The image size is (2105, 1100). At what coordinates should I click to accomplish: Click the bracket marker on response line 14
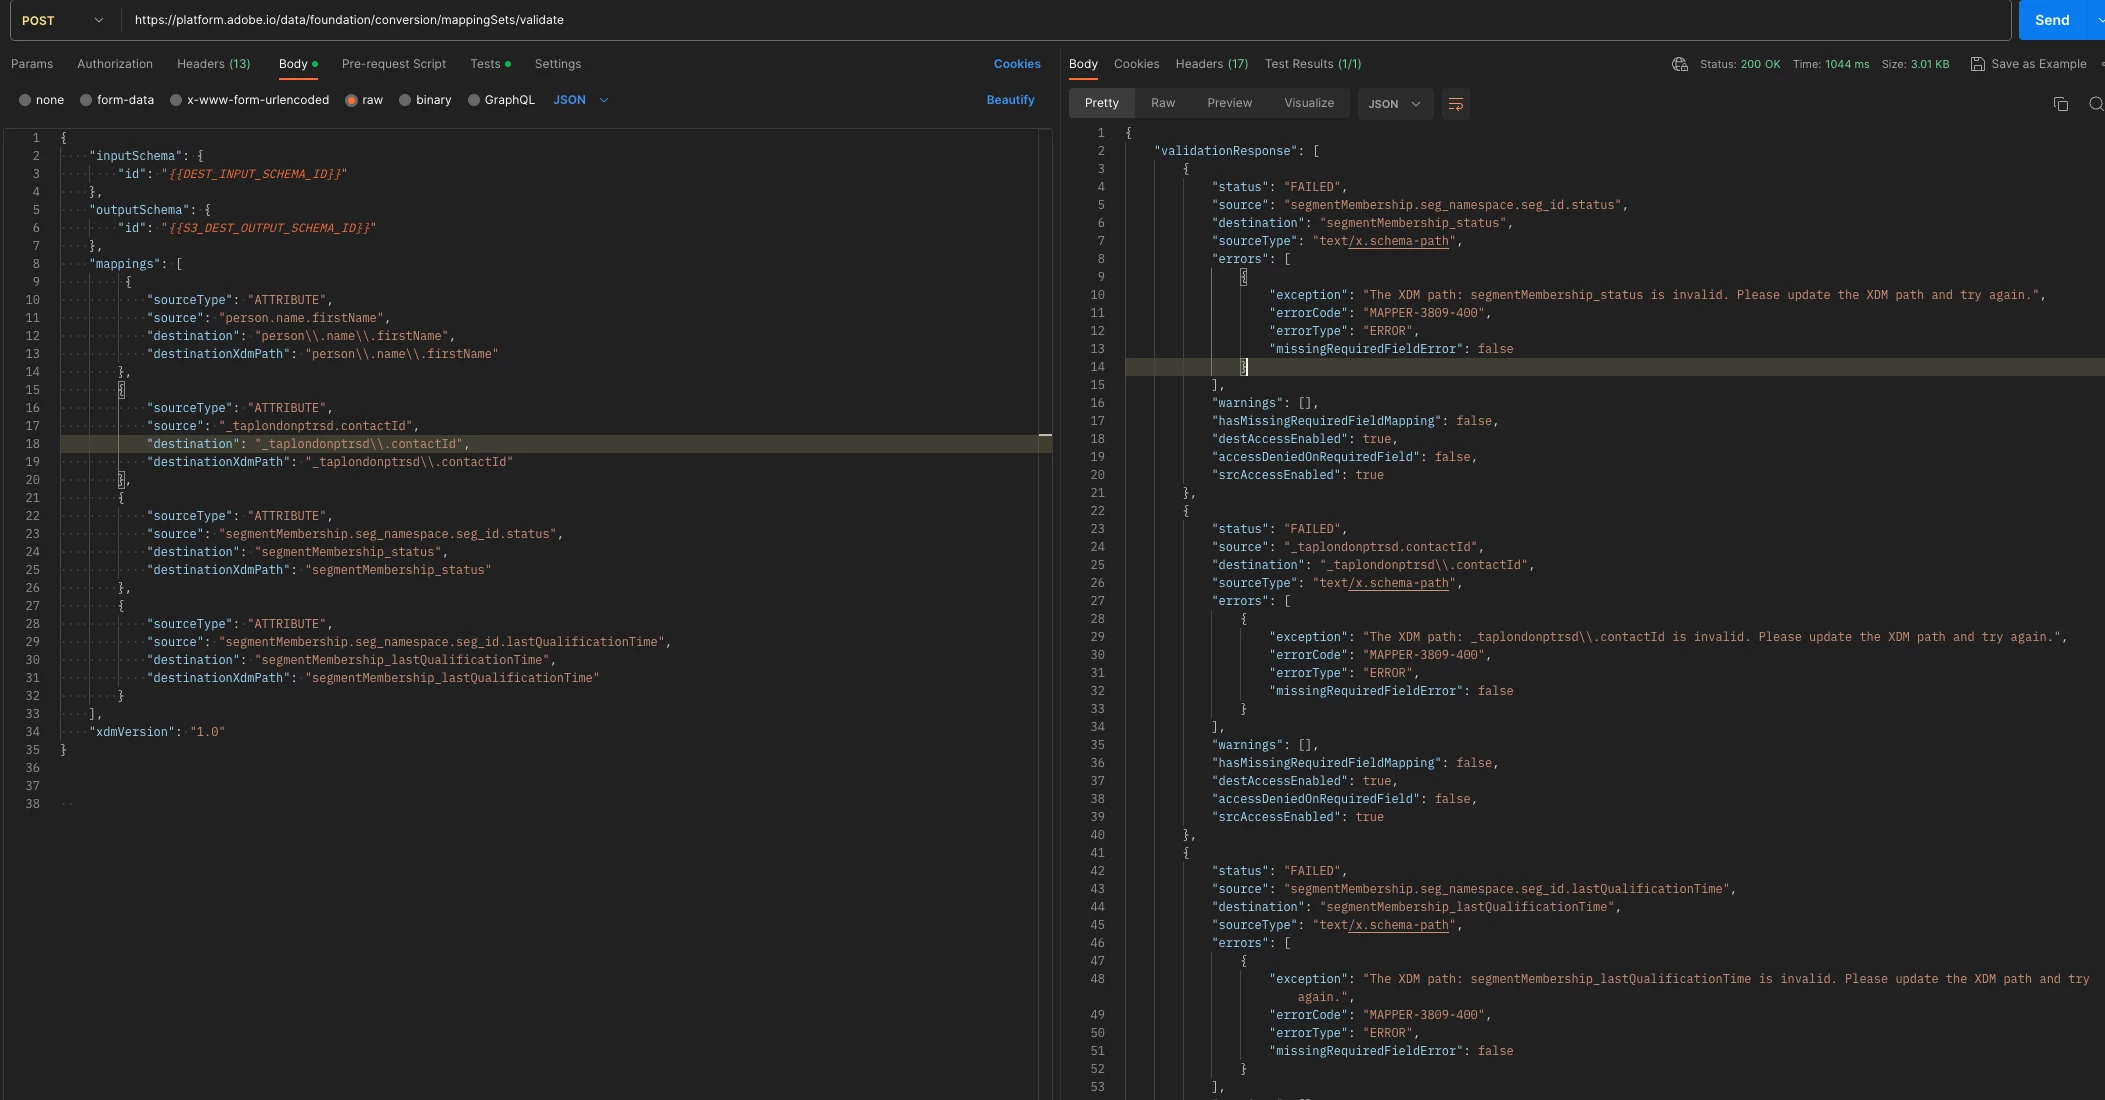(1244, 367)
